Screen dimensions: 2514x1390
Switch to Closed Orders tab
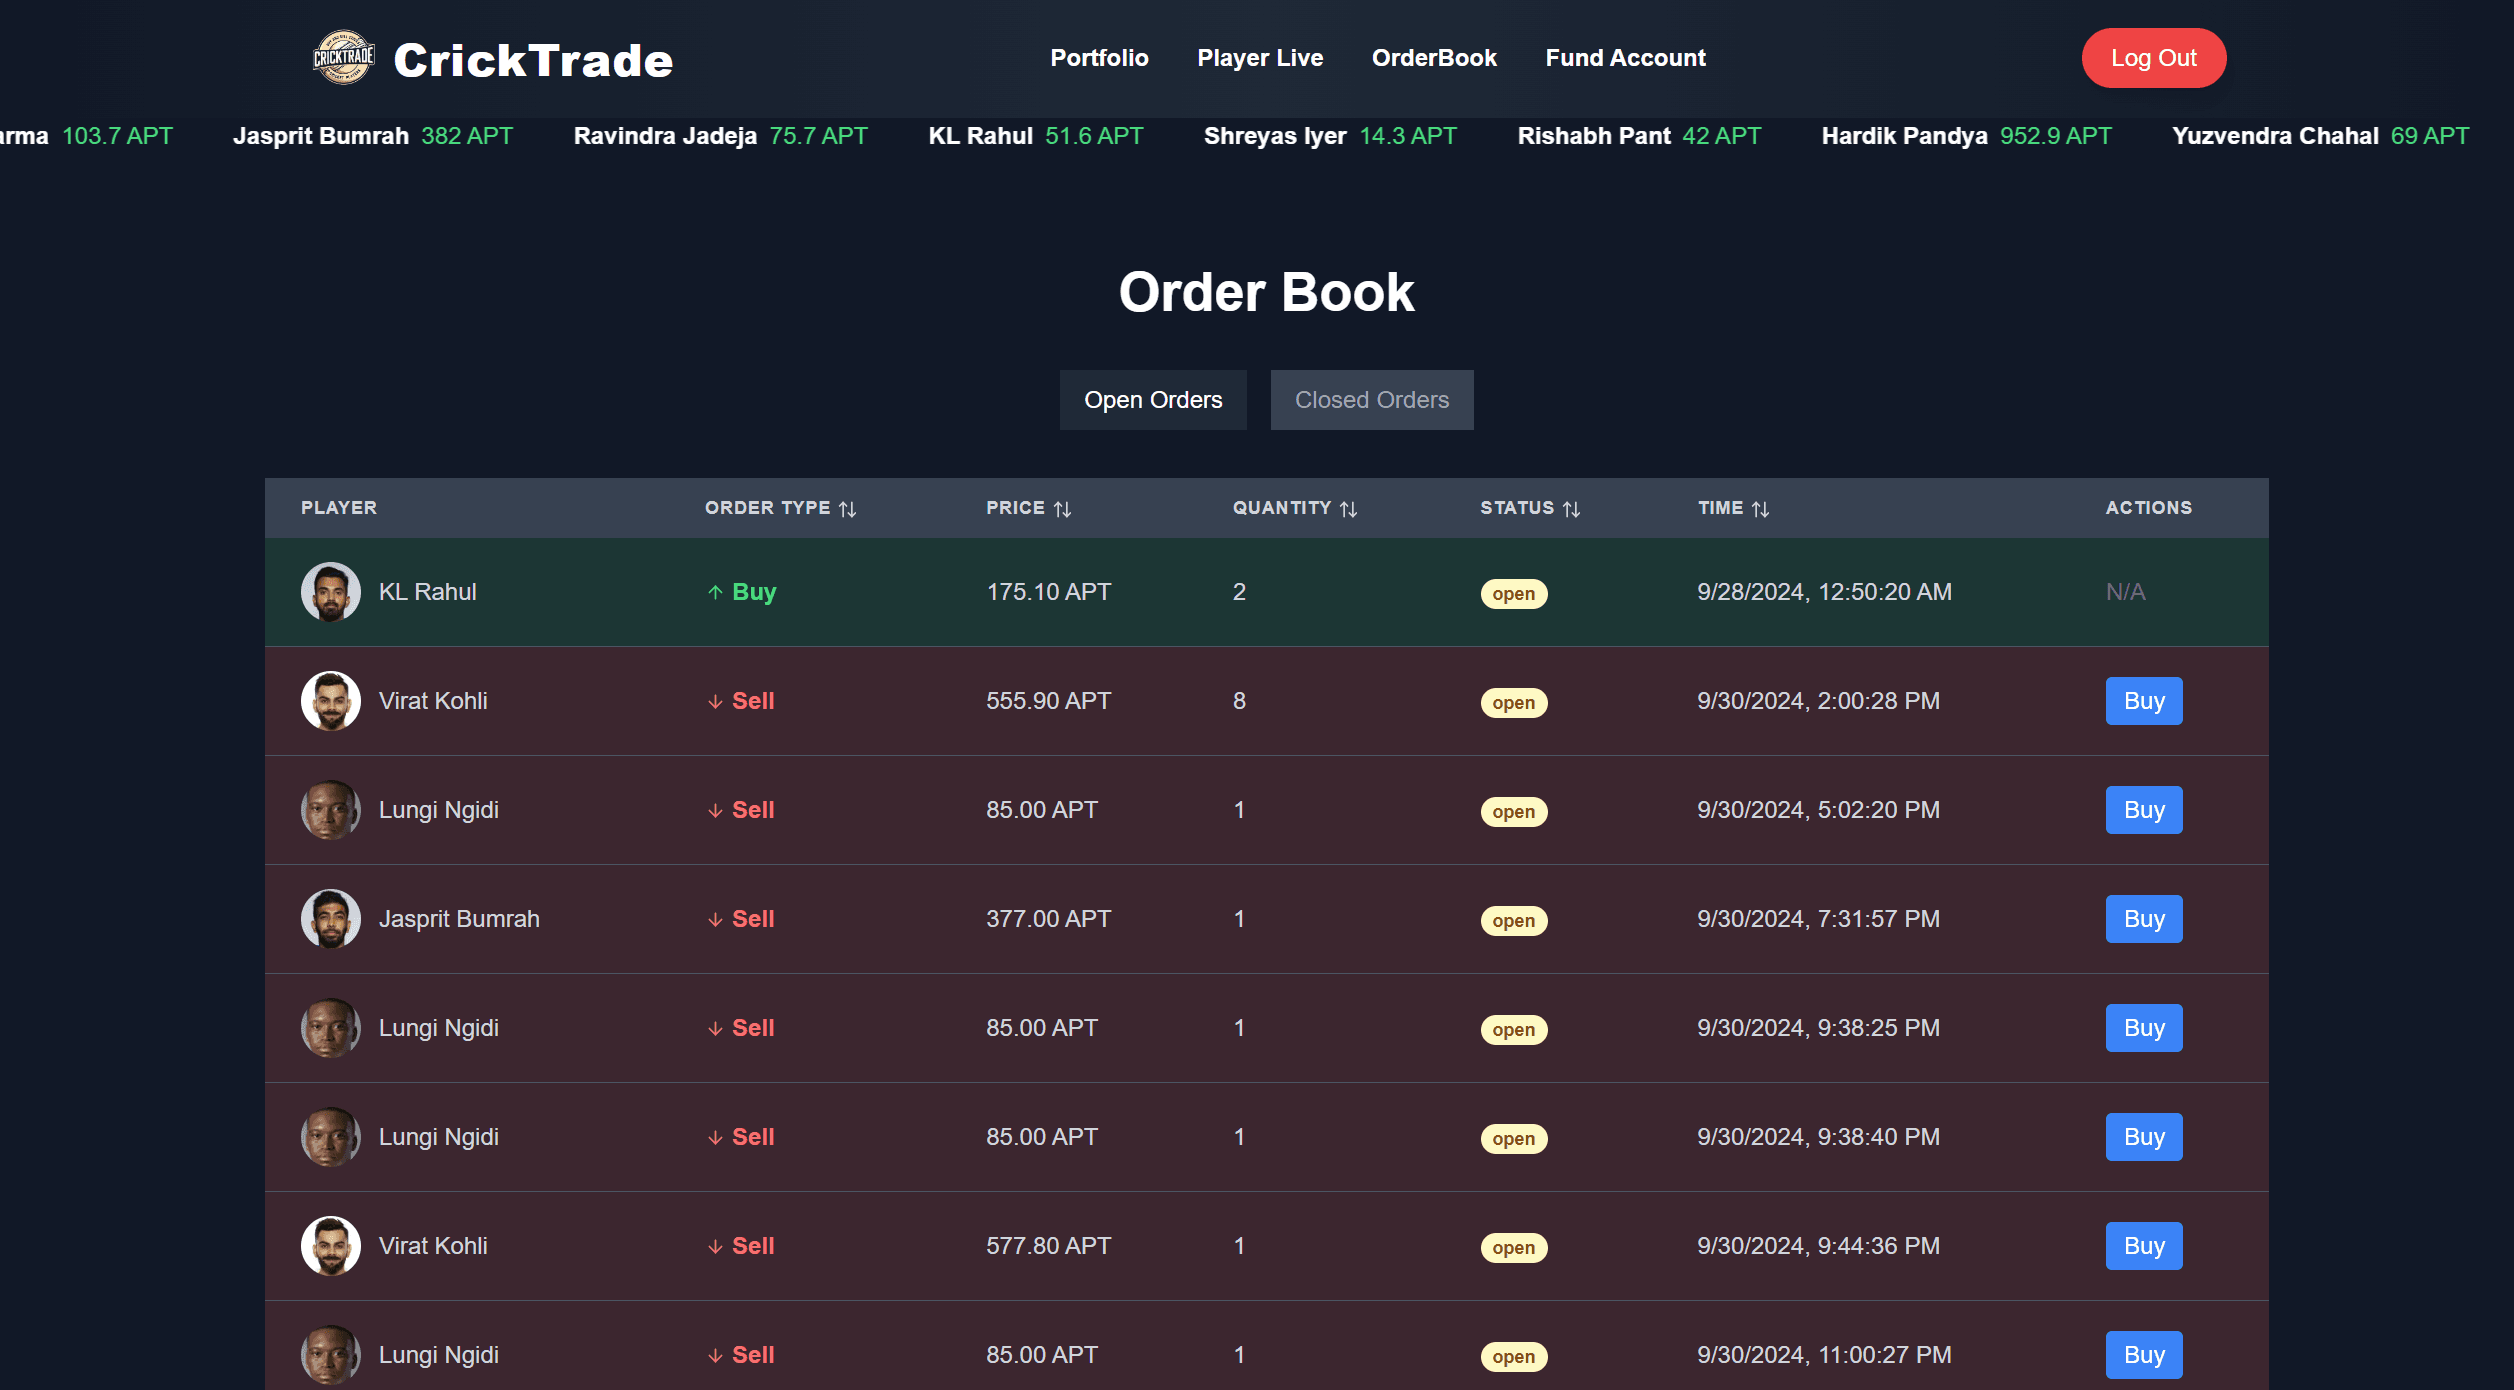pos(1372,400)
